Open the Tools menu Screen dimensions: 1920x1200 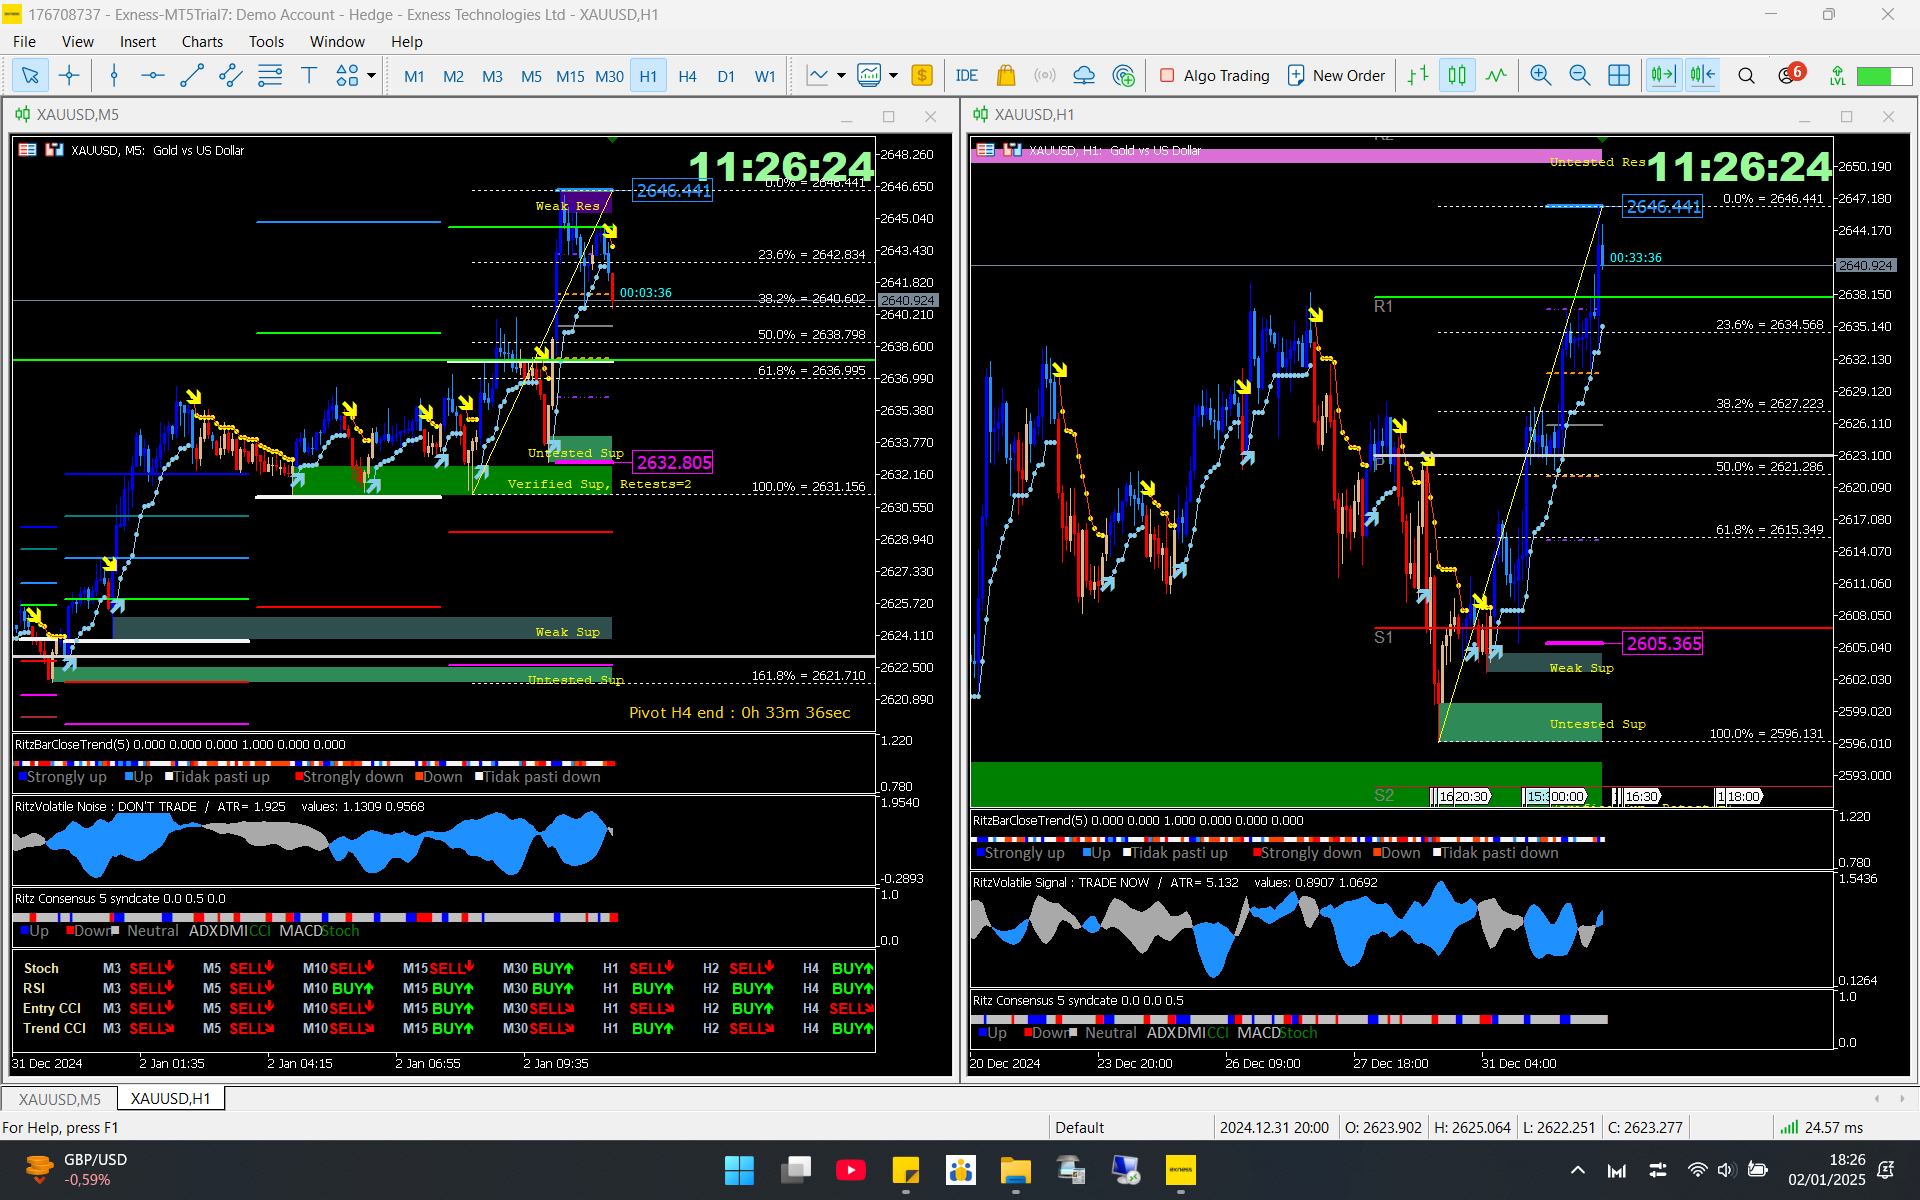[x=266, y=41]
